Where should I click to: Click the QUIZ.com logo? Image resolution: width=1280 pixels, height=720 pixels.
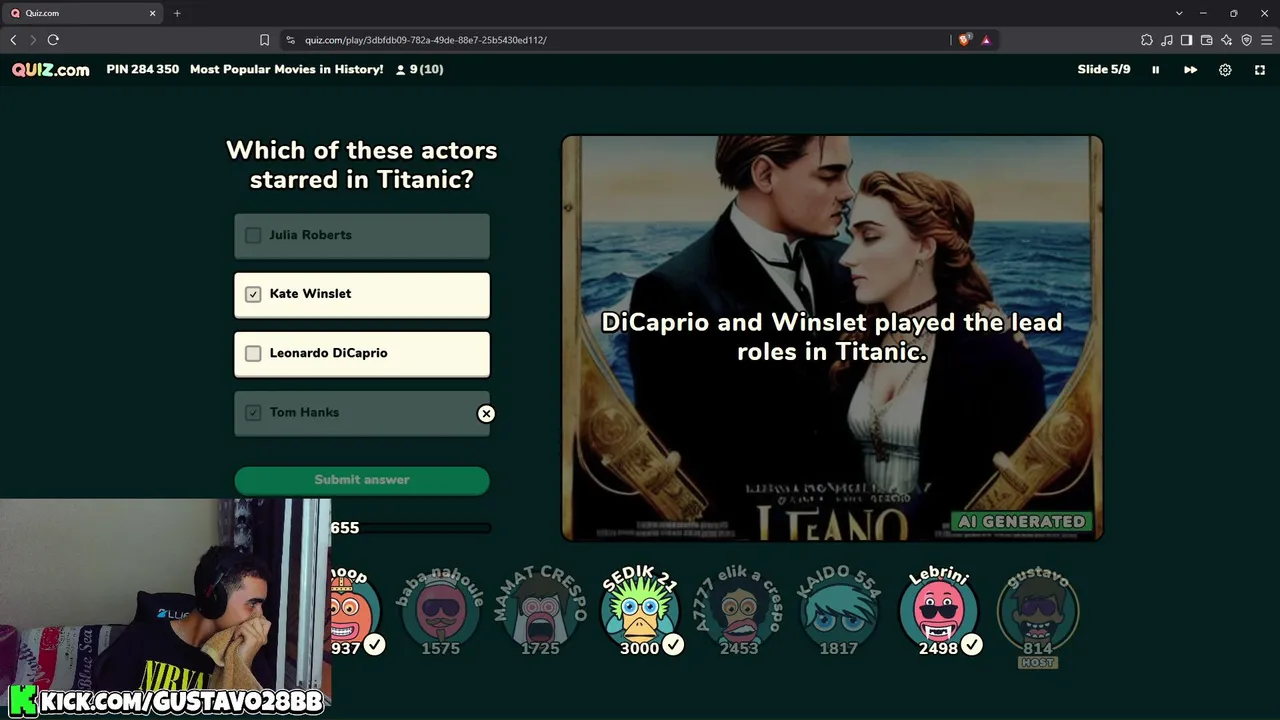pyautogui.click(x=51, y=70)
